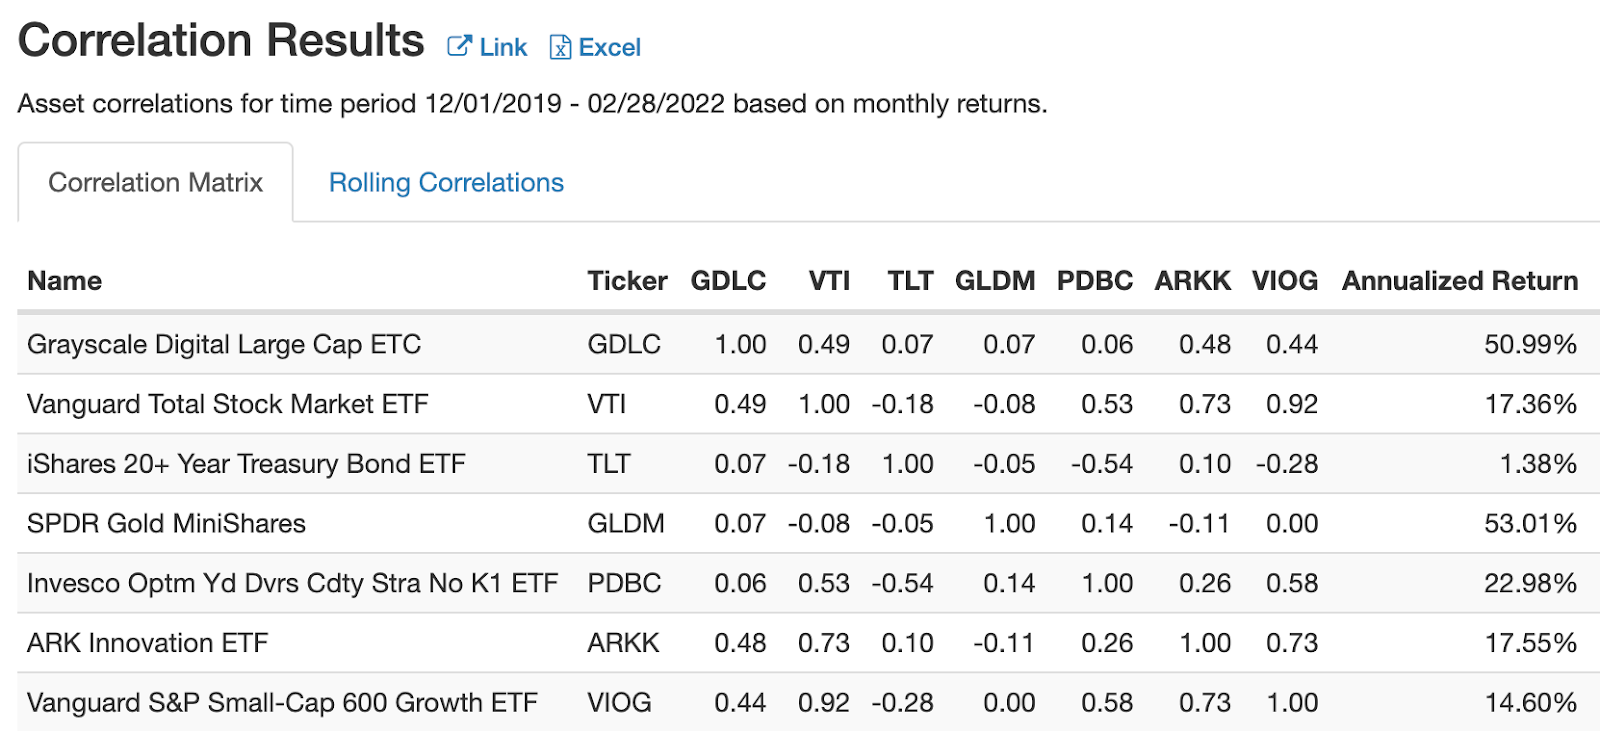
Task: Click the ARKK column header
Action: 1192,281
